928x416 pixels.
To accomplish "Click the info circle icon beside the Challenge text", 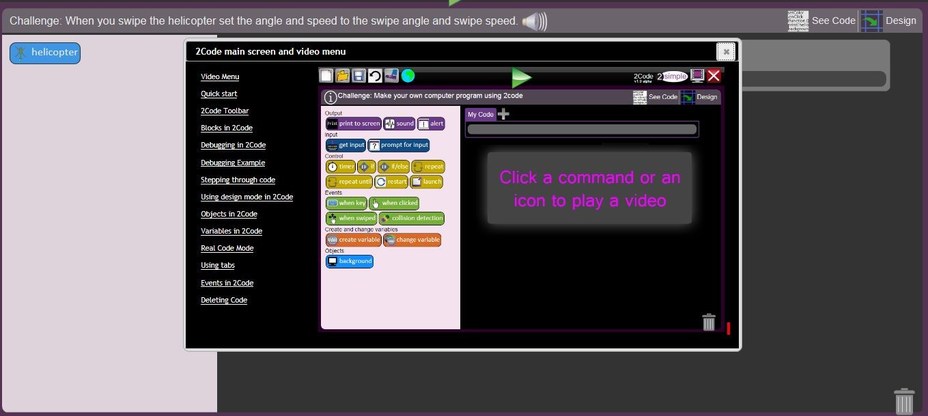I will 330,97.
